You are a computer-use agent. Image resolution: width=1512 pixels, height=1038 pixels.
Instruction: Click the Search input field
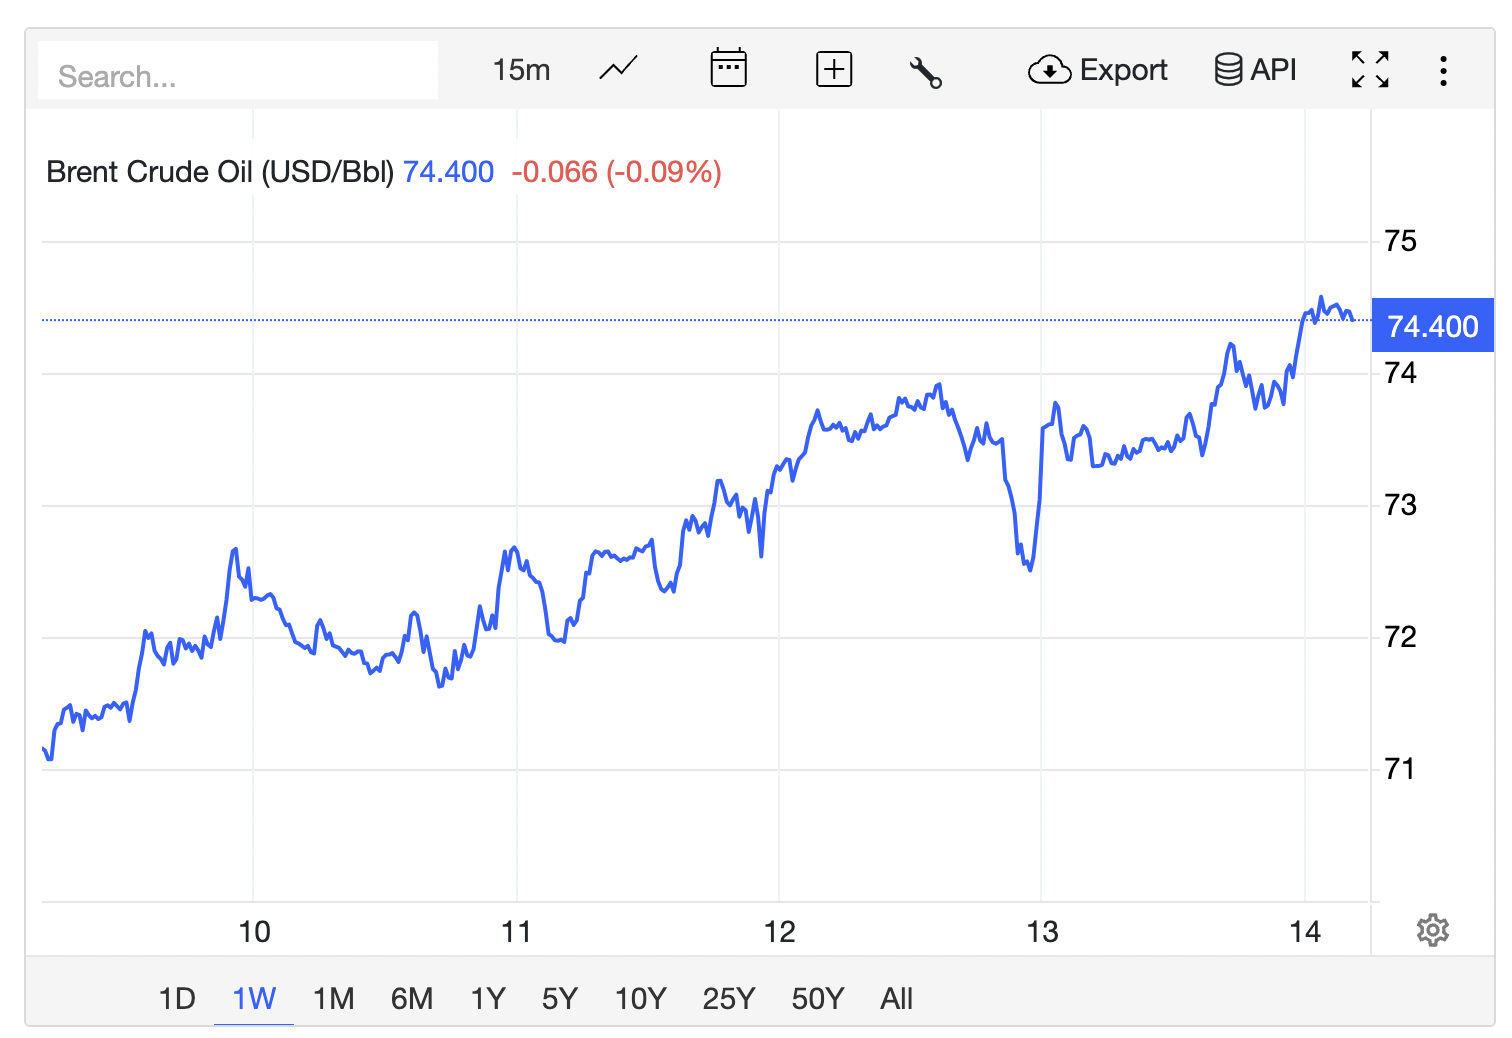click(238, 70)
